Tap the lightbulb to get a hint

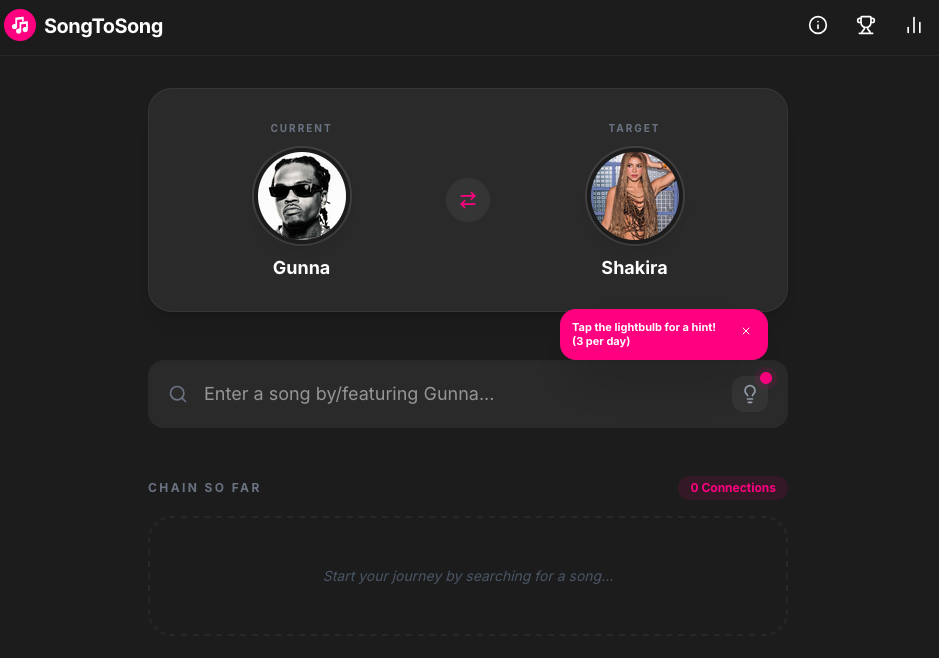tap(749, 394)
